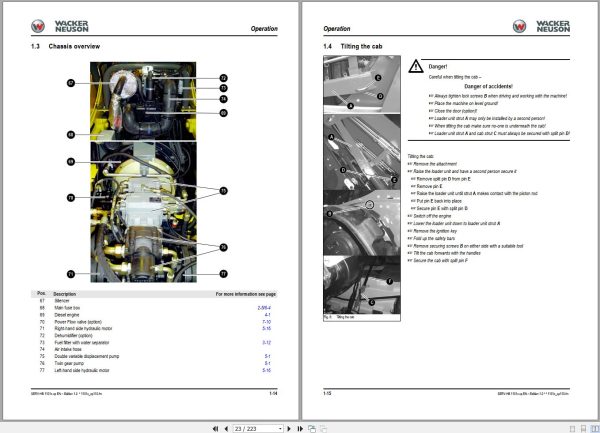Click the "Diesel engine" description
The width and height of the screenshot is (600, 433).
pyautogui.click(x=67, y=315)
